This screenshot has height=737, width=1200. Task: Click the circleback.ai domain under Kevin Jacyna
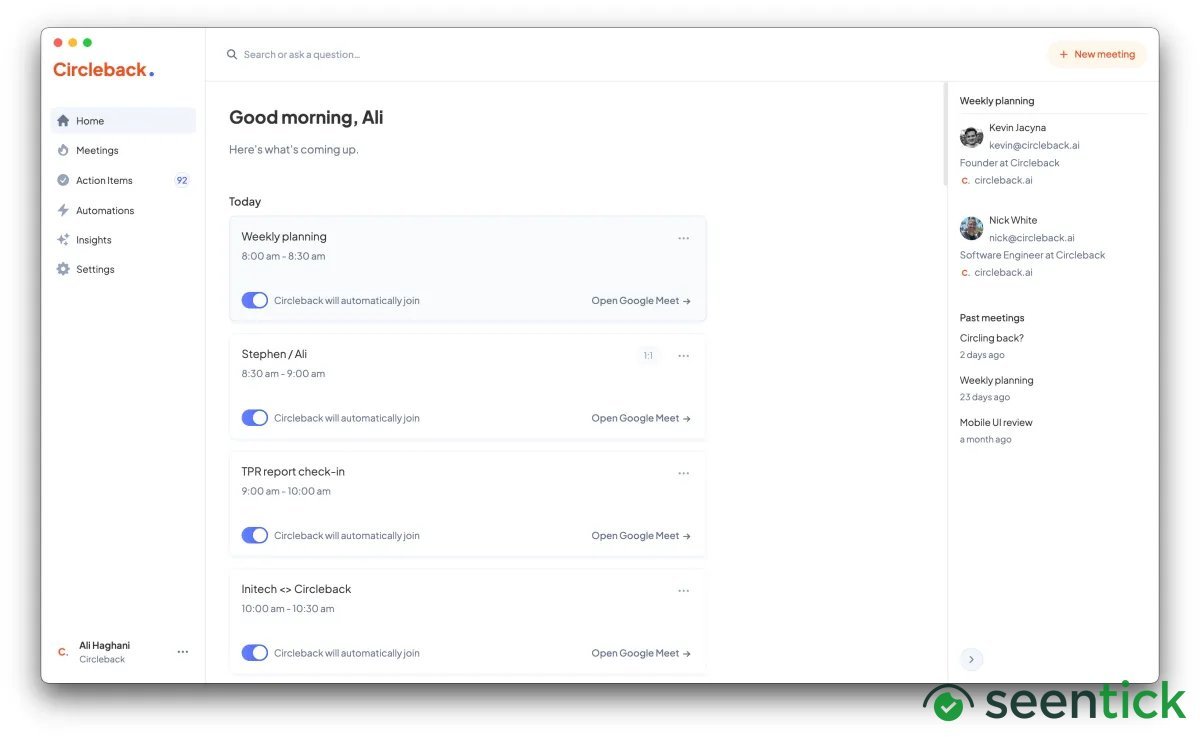point(1003,181)
